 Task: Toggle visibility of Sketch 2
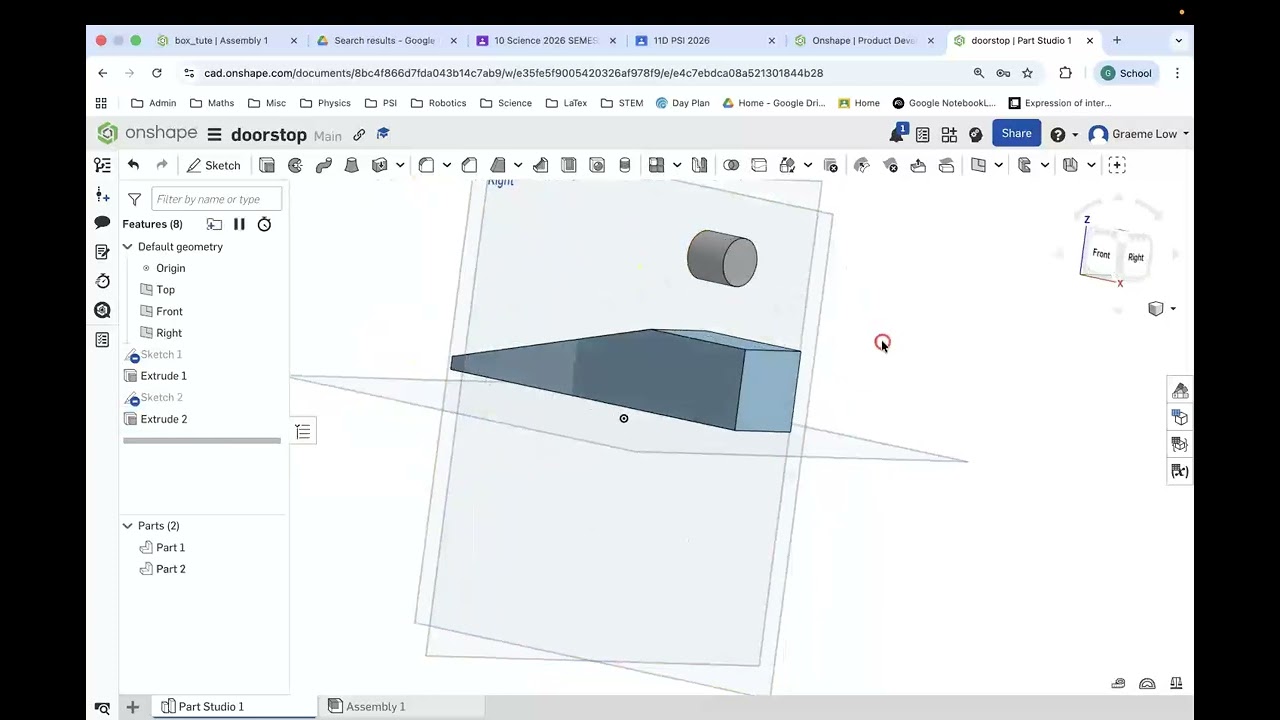pyautogui.click(x=133, y=399)
